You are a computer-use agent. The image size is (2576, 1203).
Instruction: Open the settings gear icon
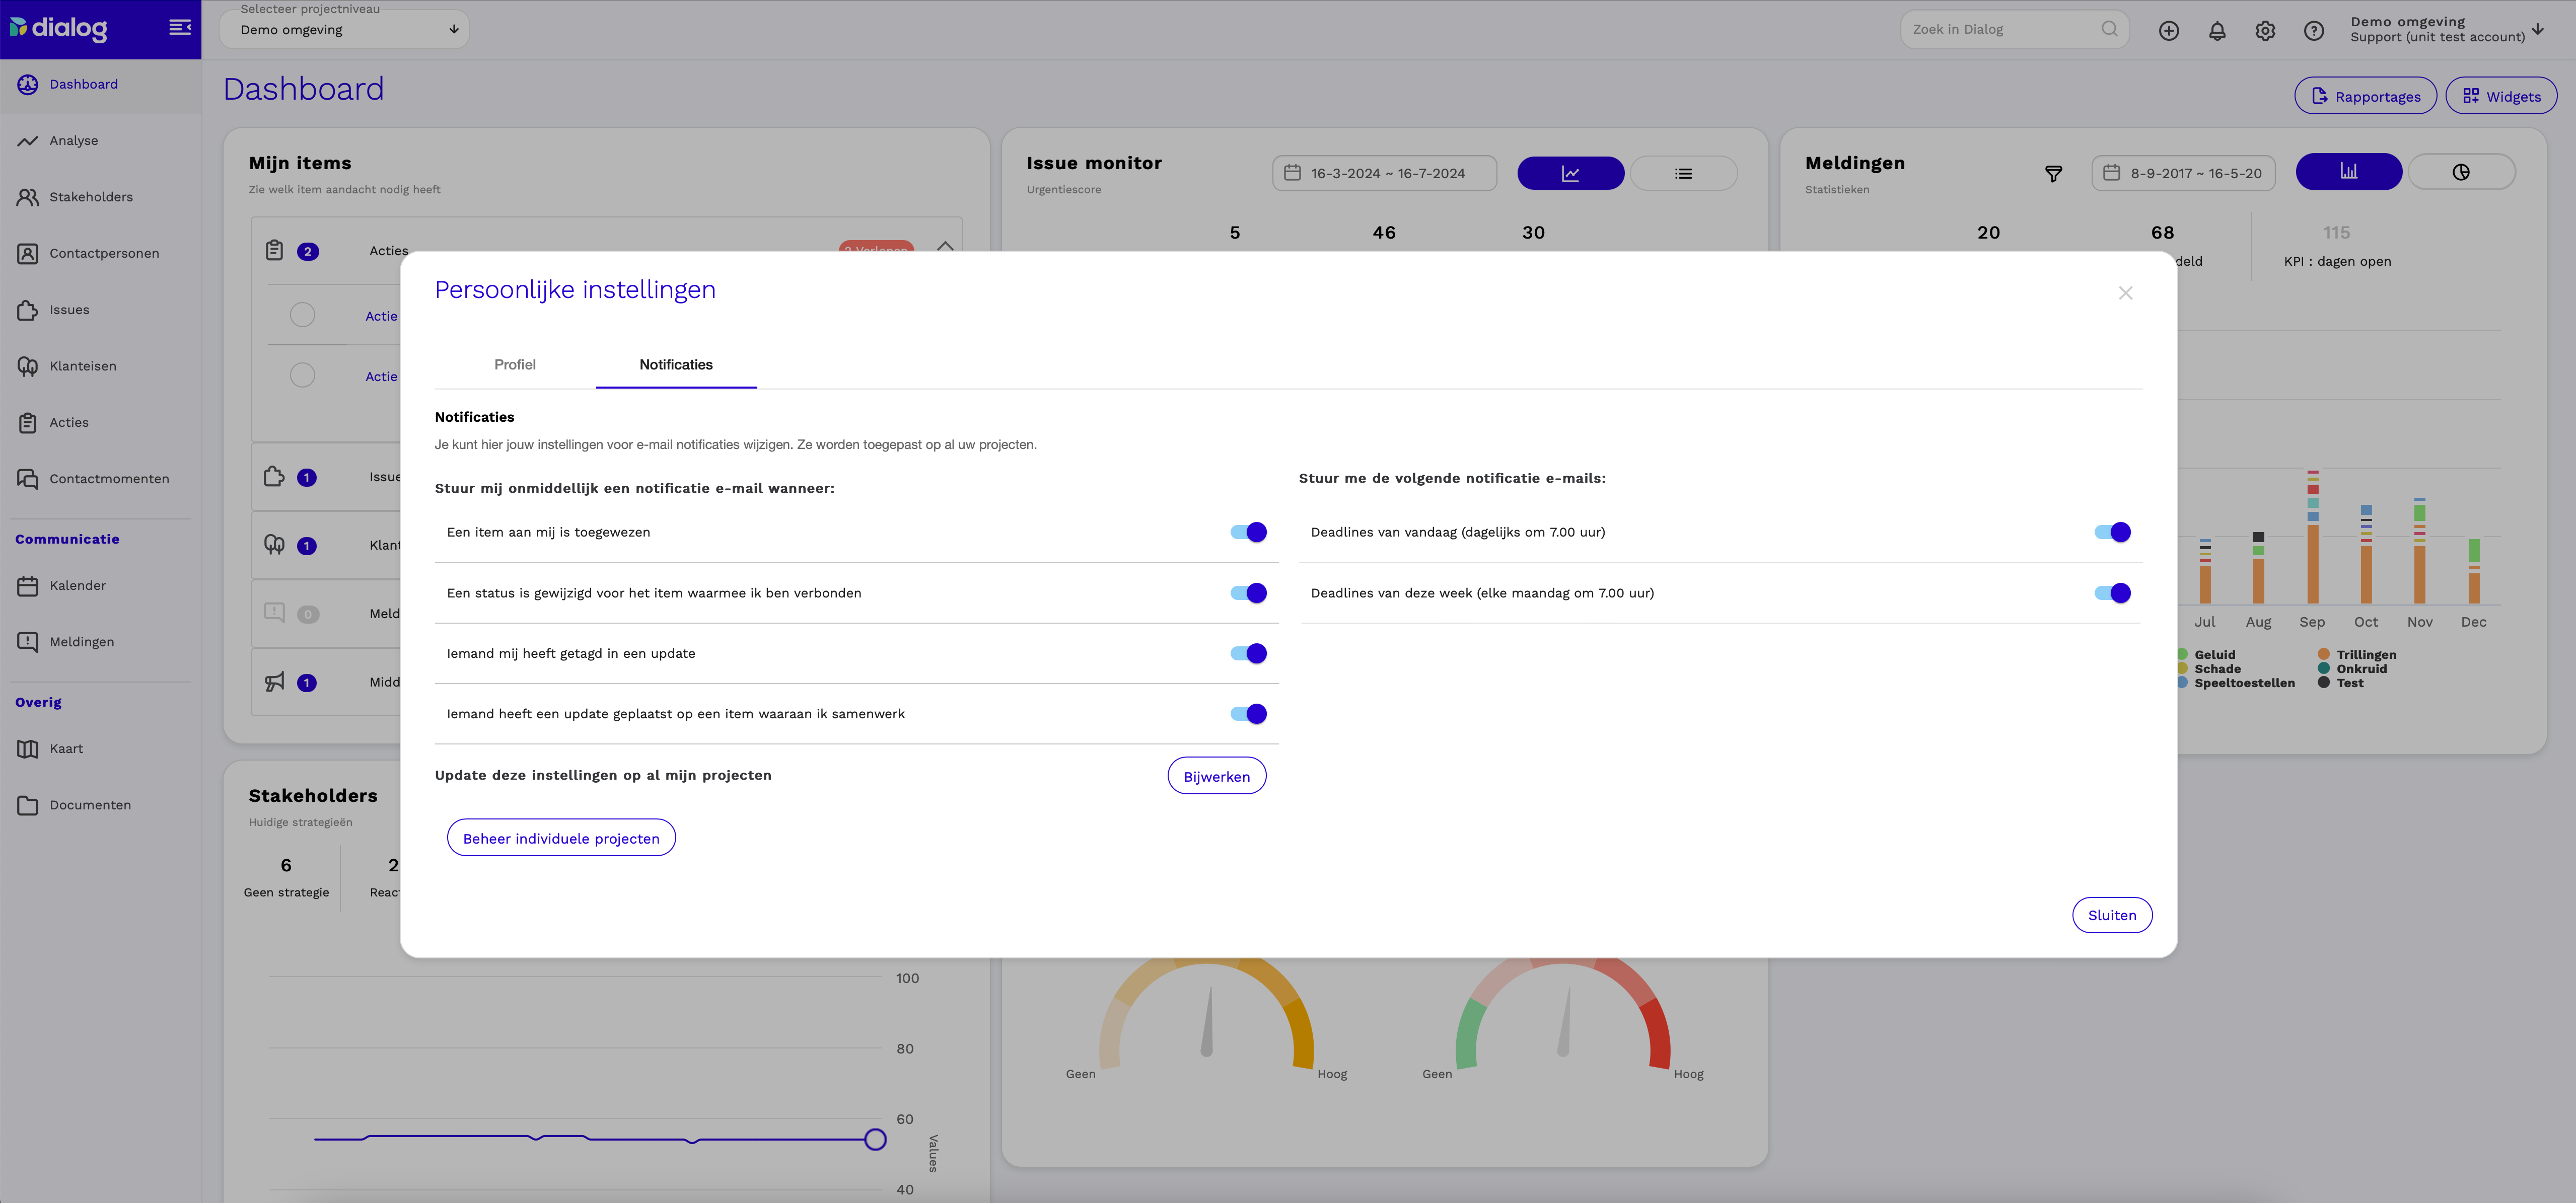2265,30
